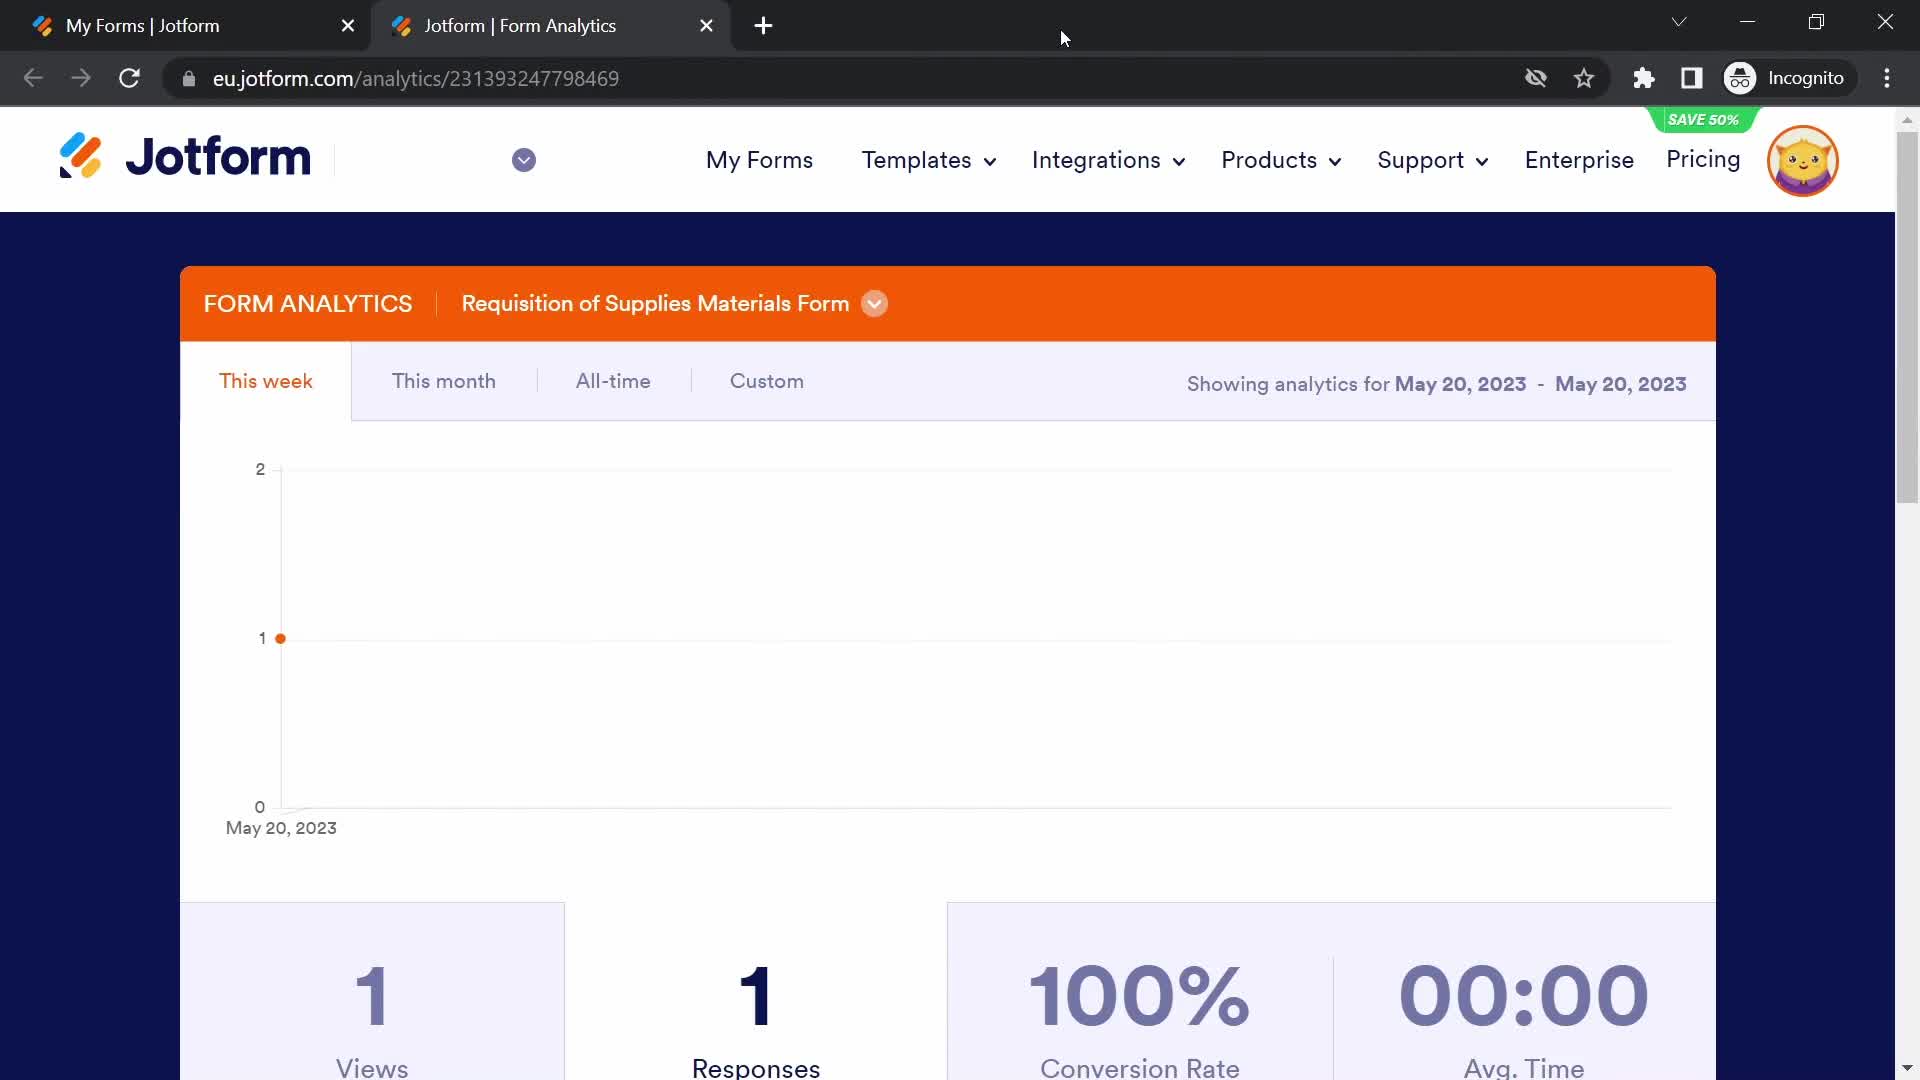Toggle the browser side panel
This screenshot has width=1920, height=1080.
(1692, 78)
